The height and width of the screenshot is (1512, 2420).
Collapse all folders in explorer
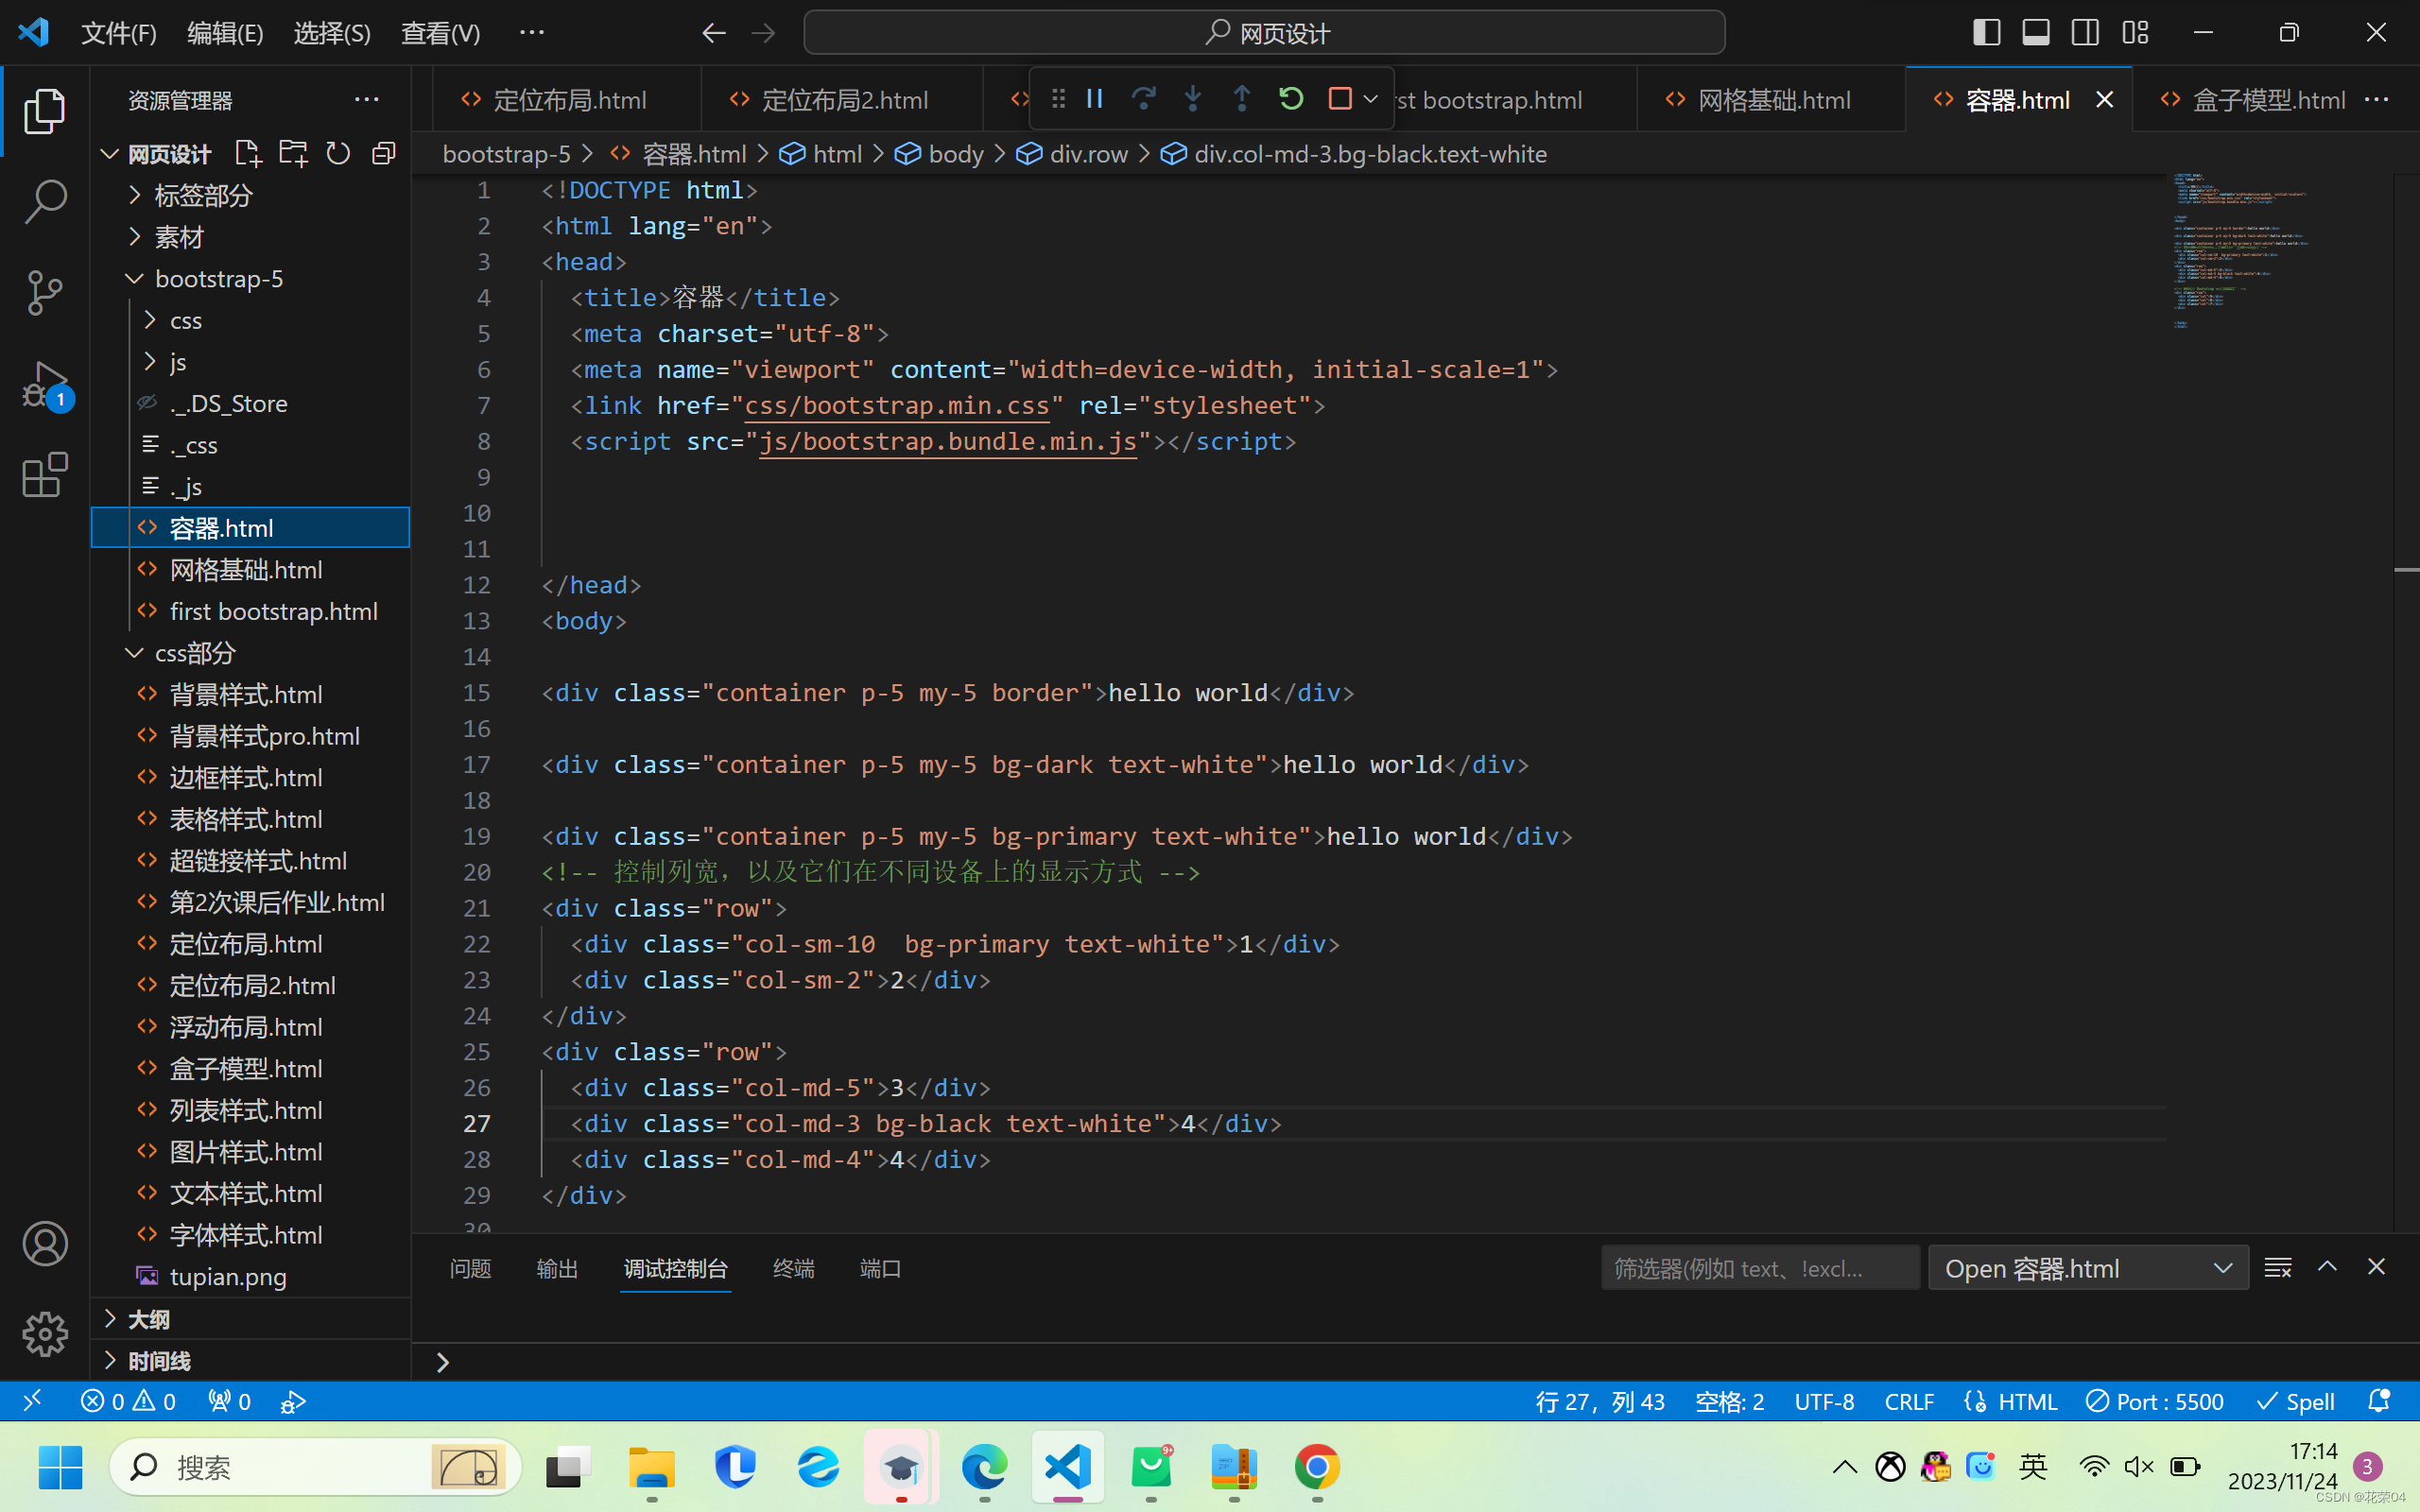point(384,153)
